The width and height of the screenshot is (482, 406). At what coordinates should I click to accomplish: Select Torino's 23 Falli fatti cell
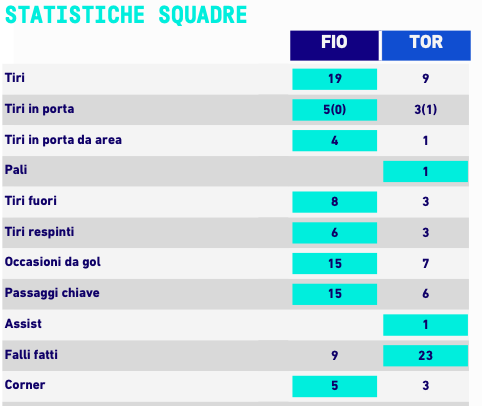coord(426,356)
